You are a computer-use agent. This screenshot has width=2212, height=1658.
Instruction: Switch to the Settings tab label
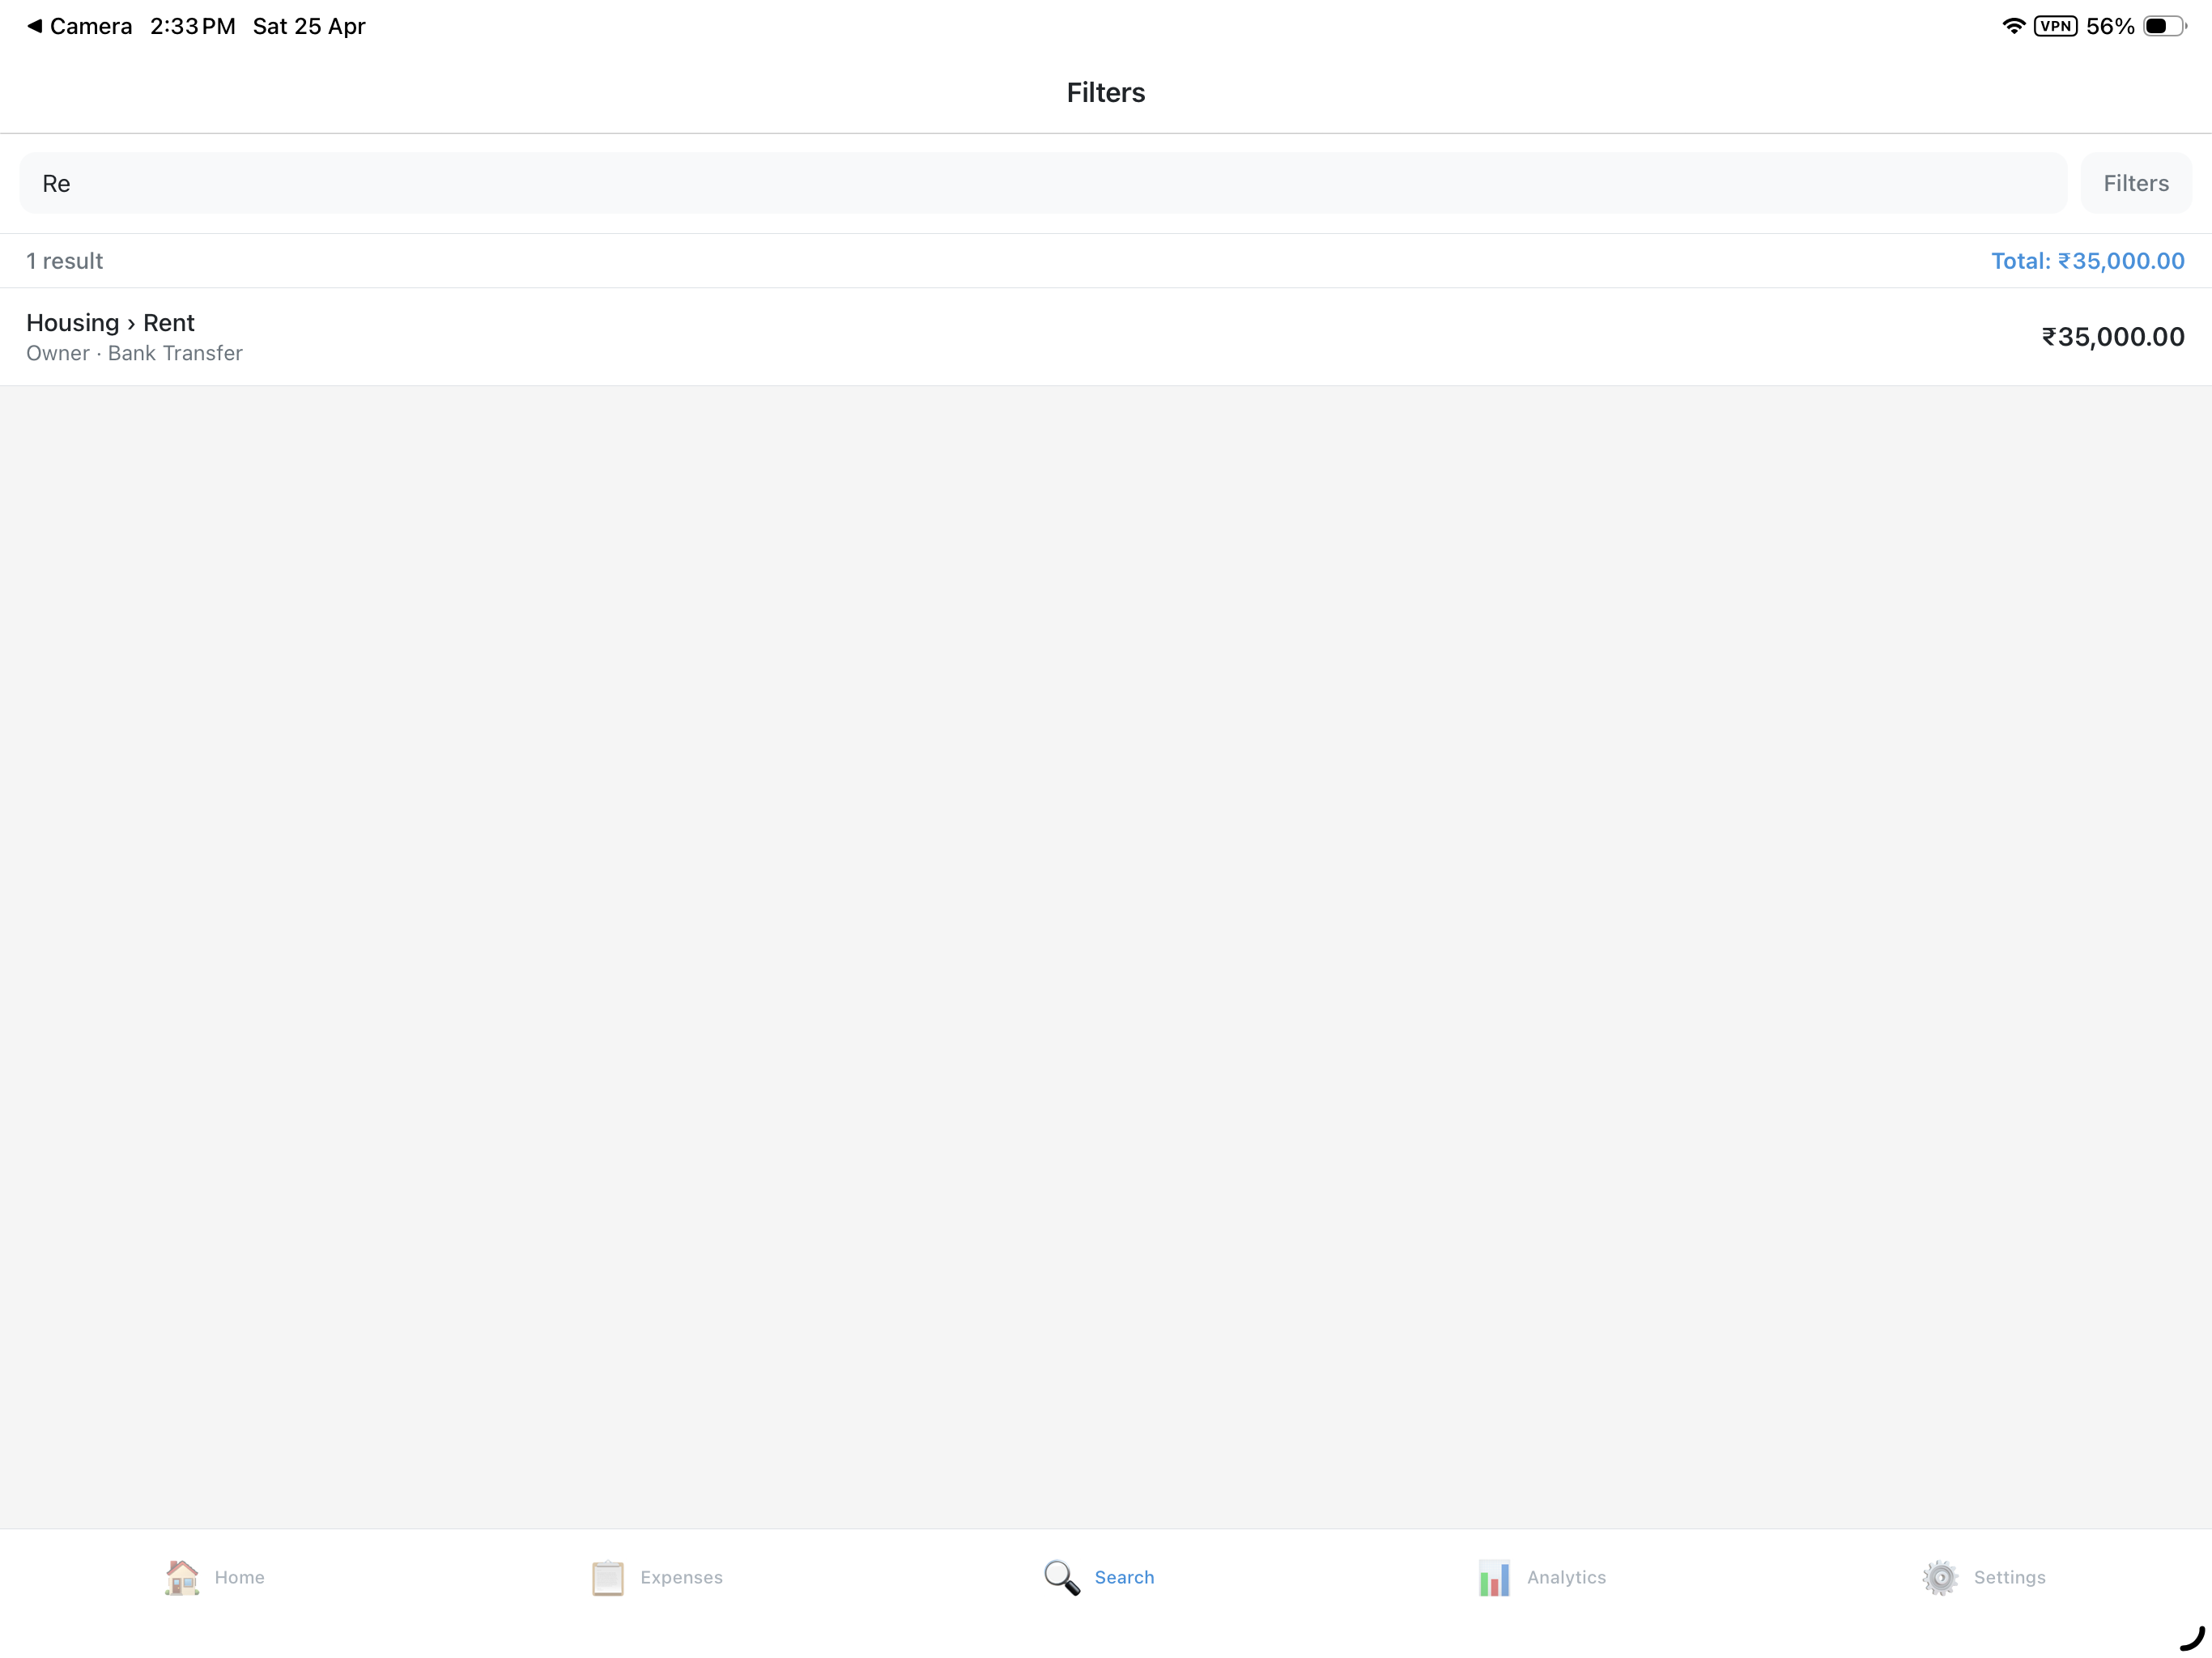click(x=2009, y=1577)
